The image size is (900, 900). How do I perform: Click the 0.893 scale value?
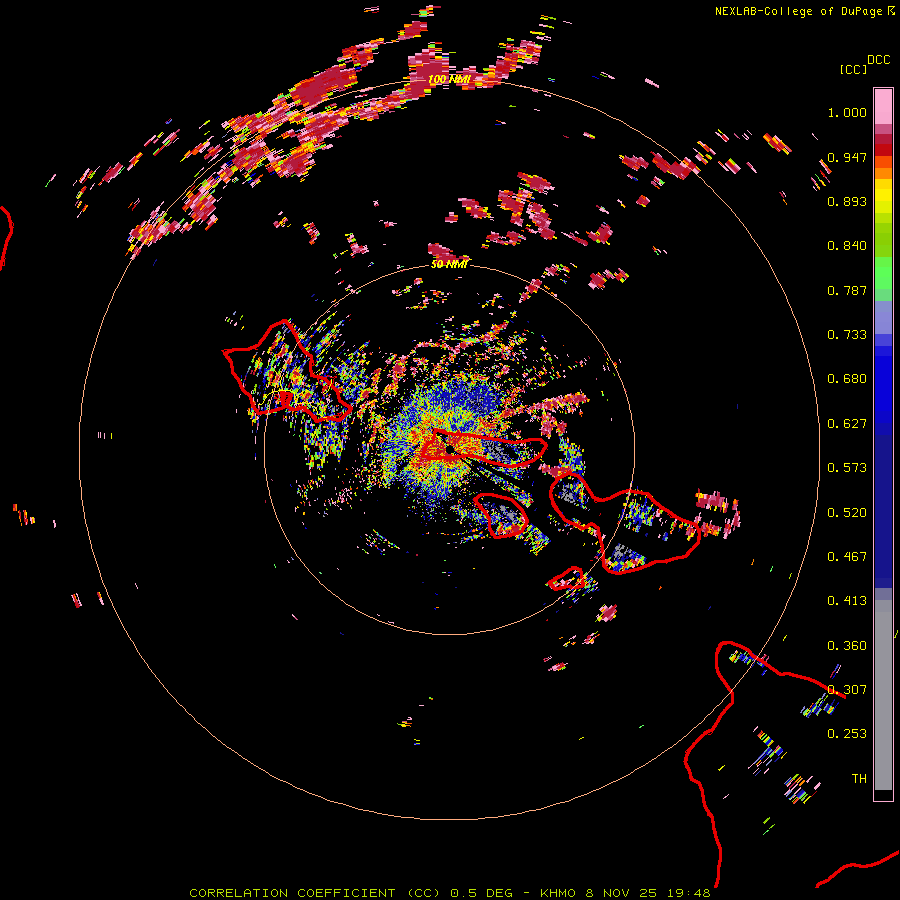point(847,201)
